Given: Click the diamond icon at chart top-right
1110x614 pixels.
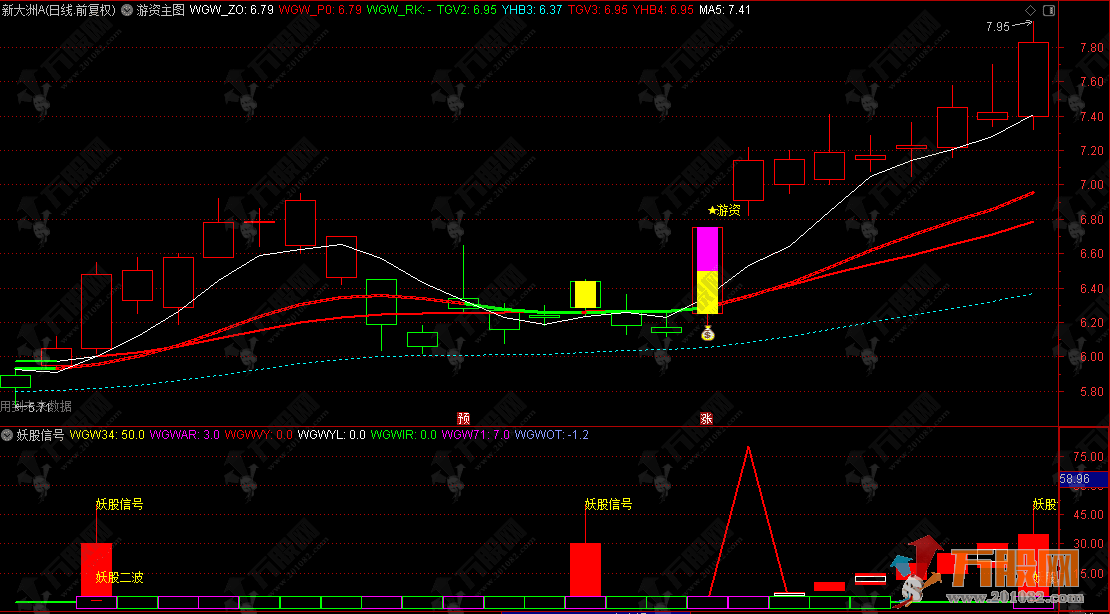Looking at the screenshot, I should click(1030, 10).
